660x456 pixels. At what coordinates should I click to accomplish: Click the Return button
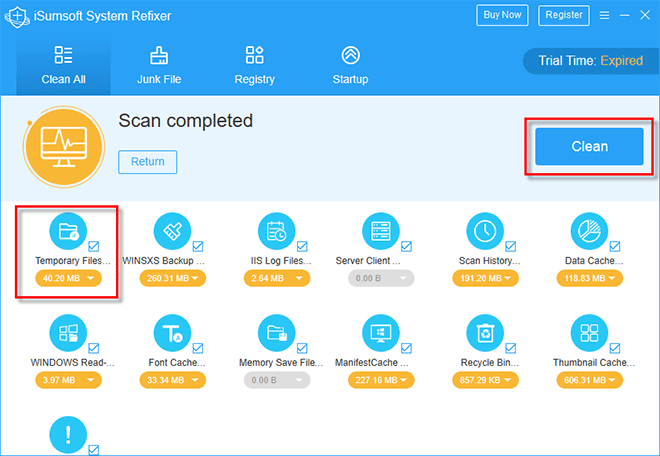pyautogui.click(x=148, y=162)
